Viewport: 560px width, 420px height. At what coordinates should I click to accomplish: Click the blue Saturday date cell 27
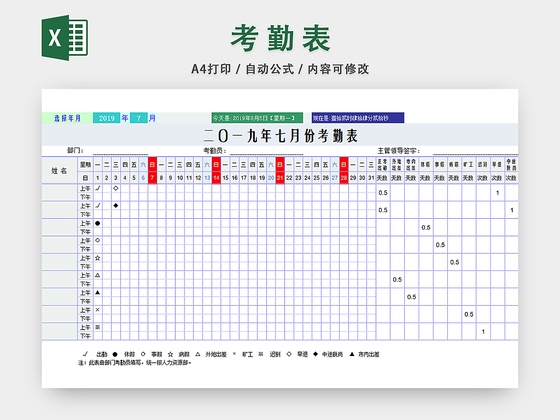pos(335,178)
